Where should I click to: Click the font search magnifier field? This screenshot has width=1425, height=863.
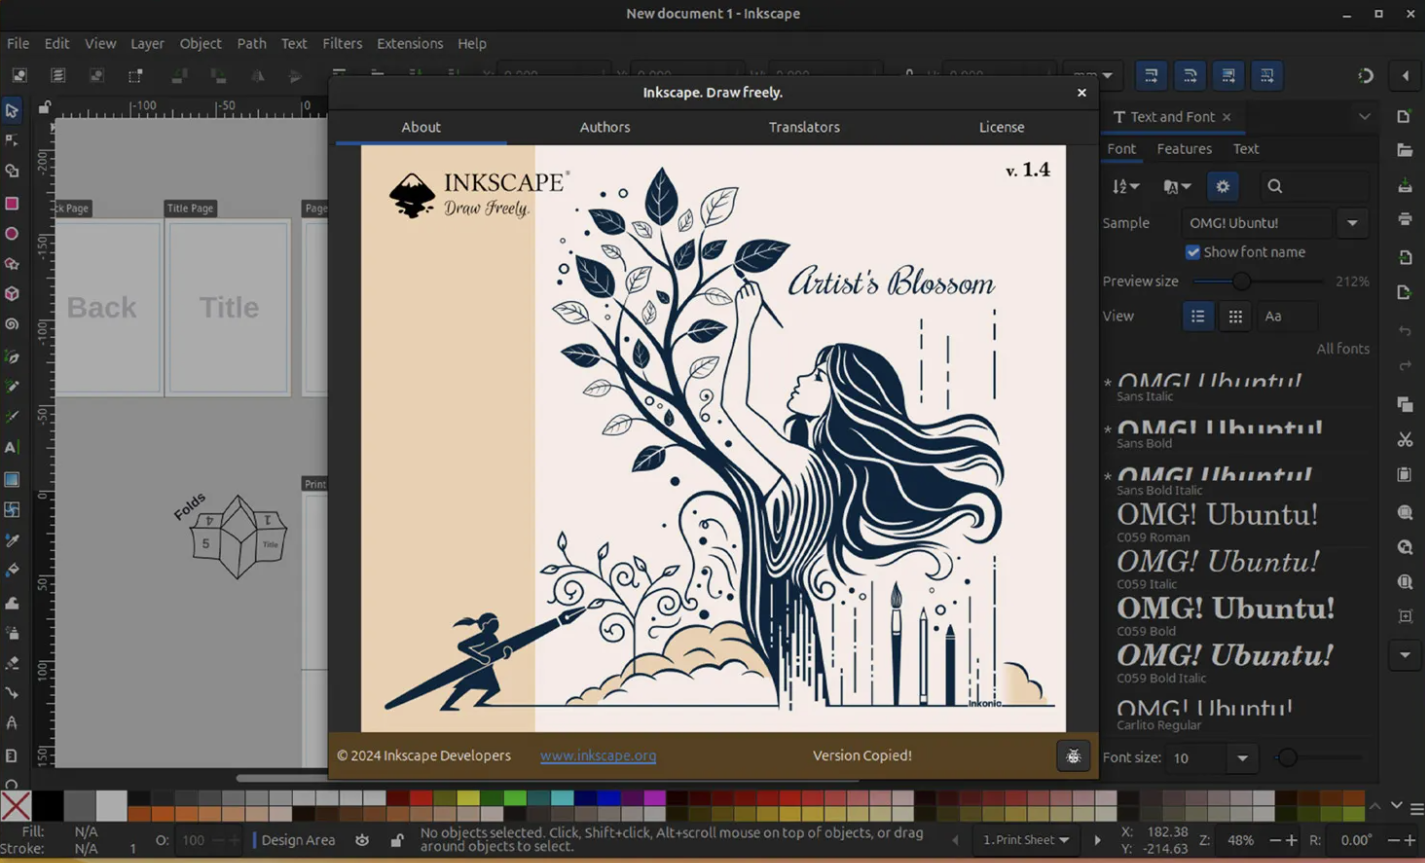pyautogui.click(x=1313, y=186)
